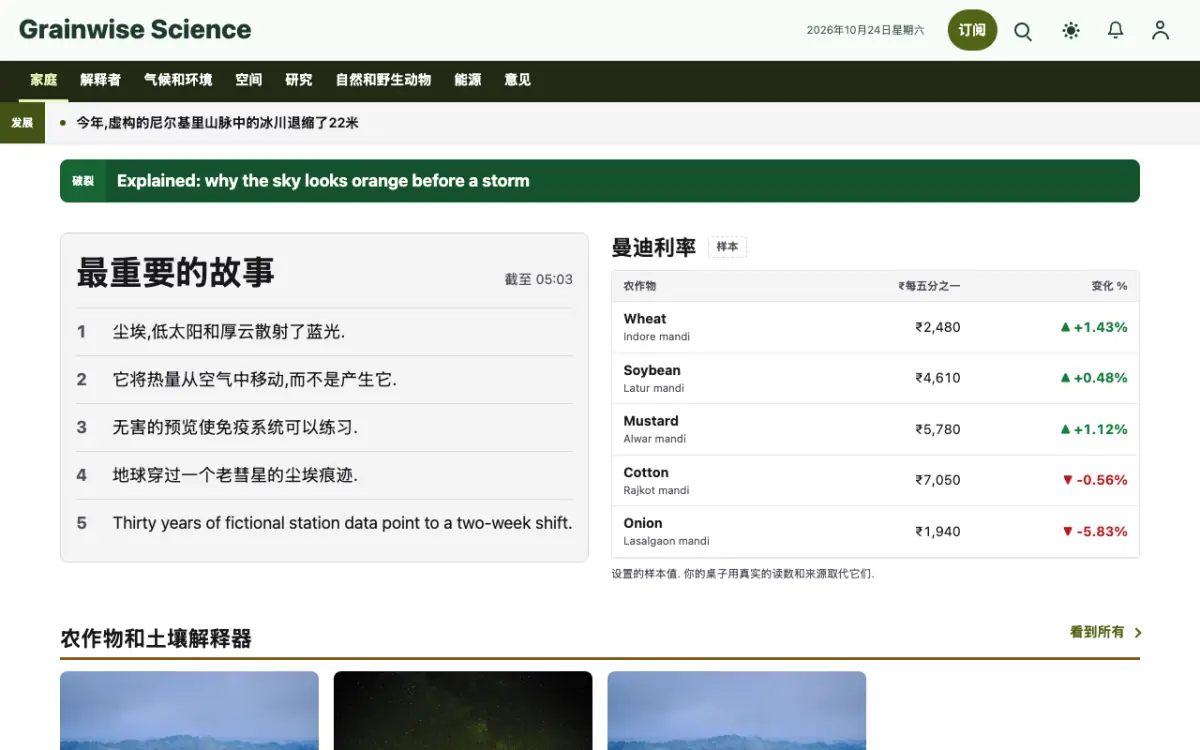Open top story 5 about station data
The image size is (1200, 750).
click(x=325, y=523)
